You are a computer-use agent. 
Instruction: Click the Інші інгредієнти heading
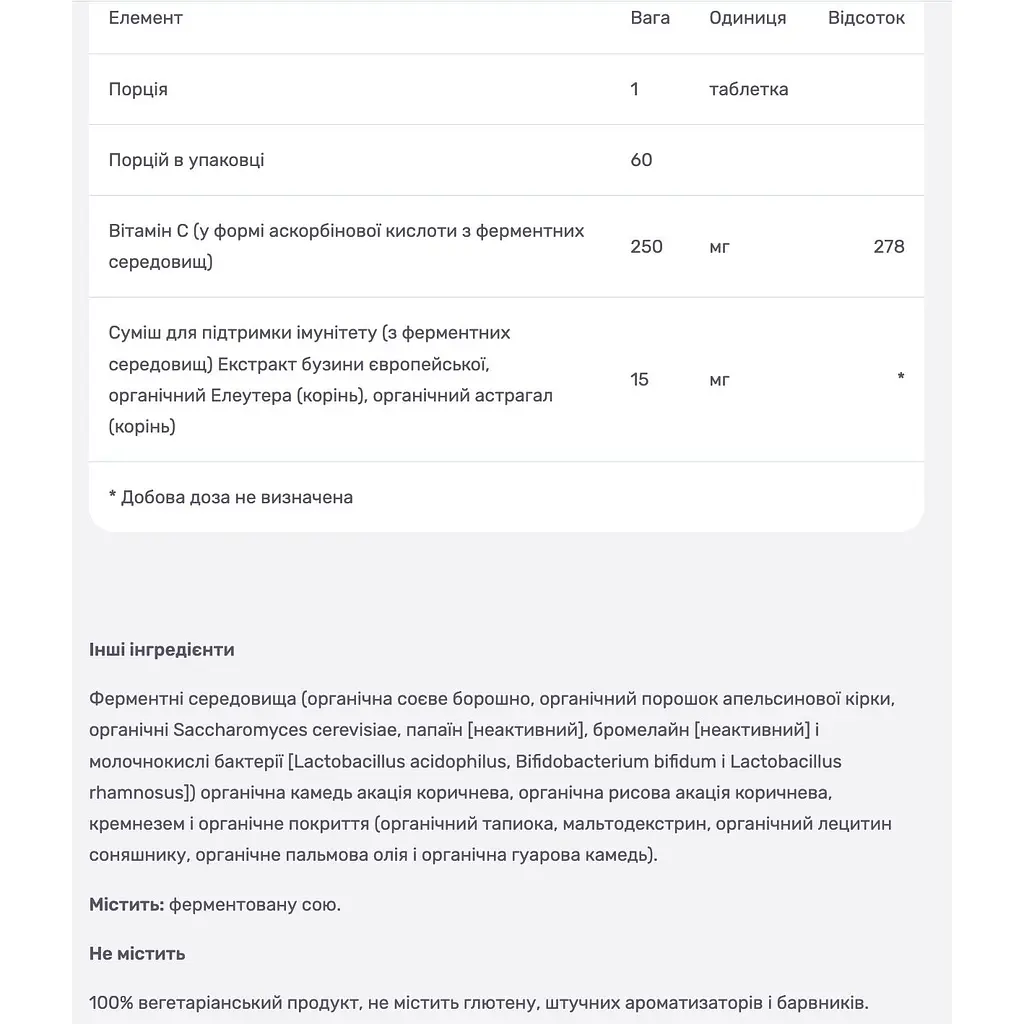(162, 650)
